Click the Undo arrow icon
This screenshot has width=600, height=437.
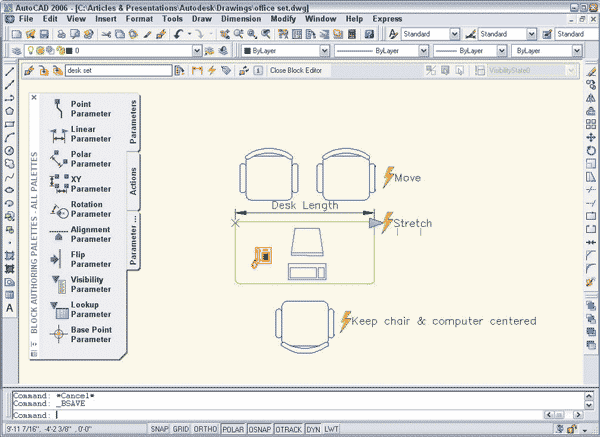tap(178, 34)
